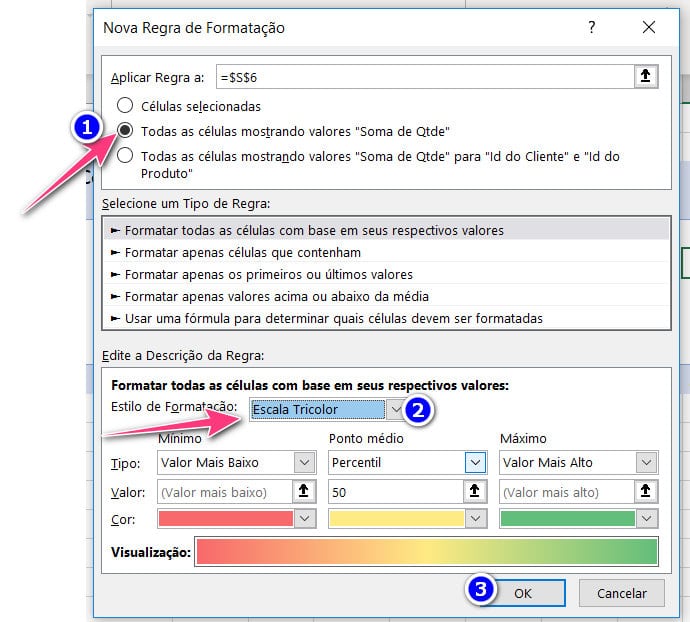Click the range selector icon beside Aplicar Regra a
690x622 pixels.
[x=646, y=77]
